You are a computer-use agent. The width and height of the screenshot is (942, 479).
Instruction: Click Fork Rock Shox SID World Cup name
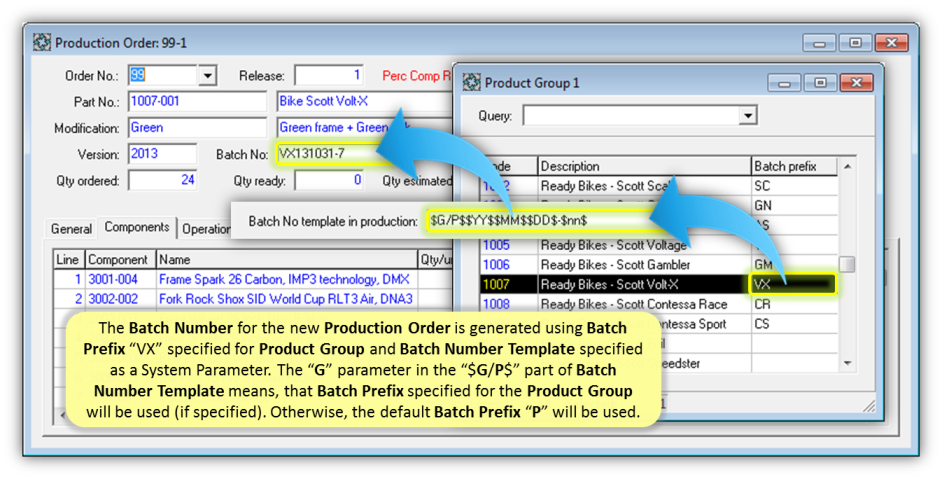click(286, 299)
